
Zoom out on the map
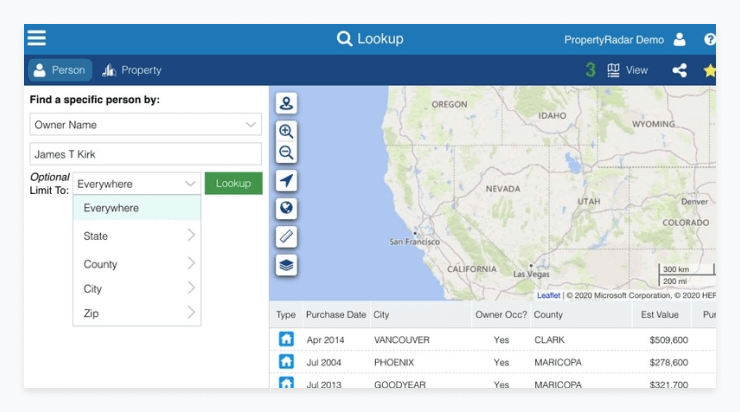coord(287,153)
